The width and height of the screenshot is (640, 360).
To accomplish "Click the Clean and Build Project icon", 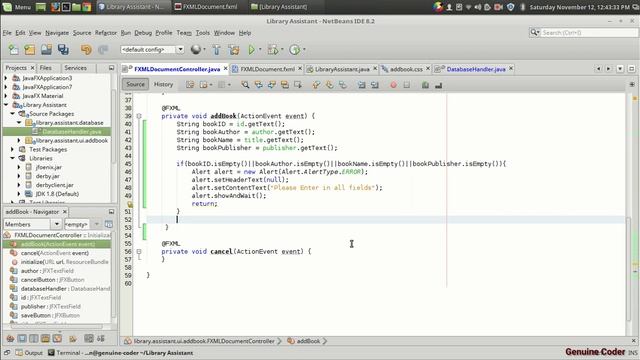I will pos(234,50).
